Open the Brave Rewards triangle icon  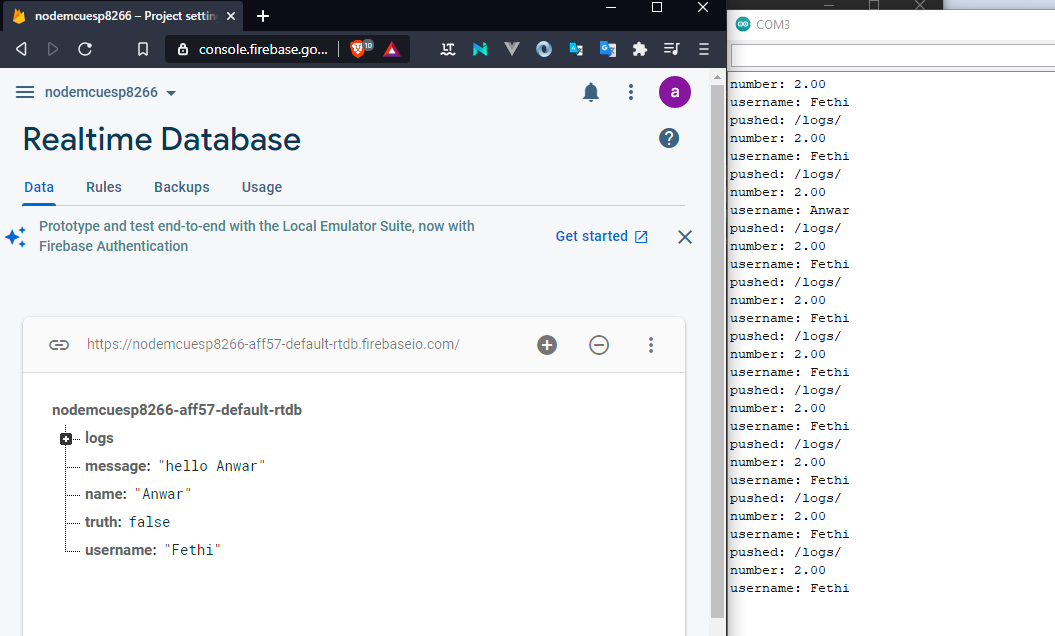coord(392,49)
